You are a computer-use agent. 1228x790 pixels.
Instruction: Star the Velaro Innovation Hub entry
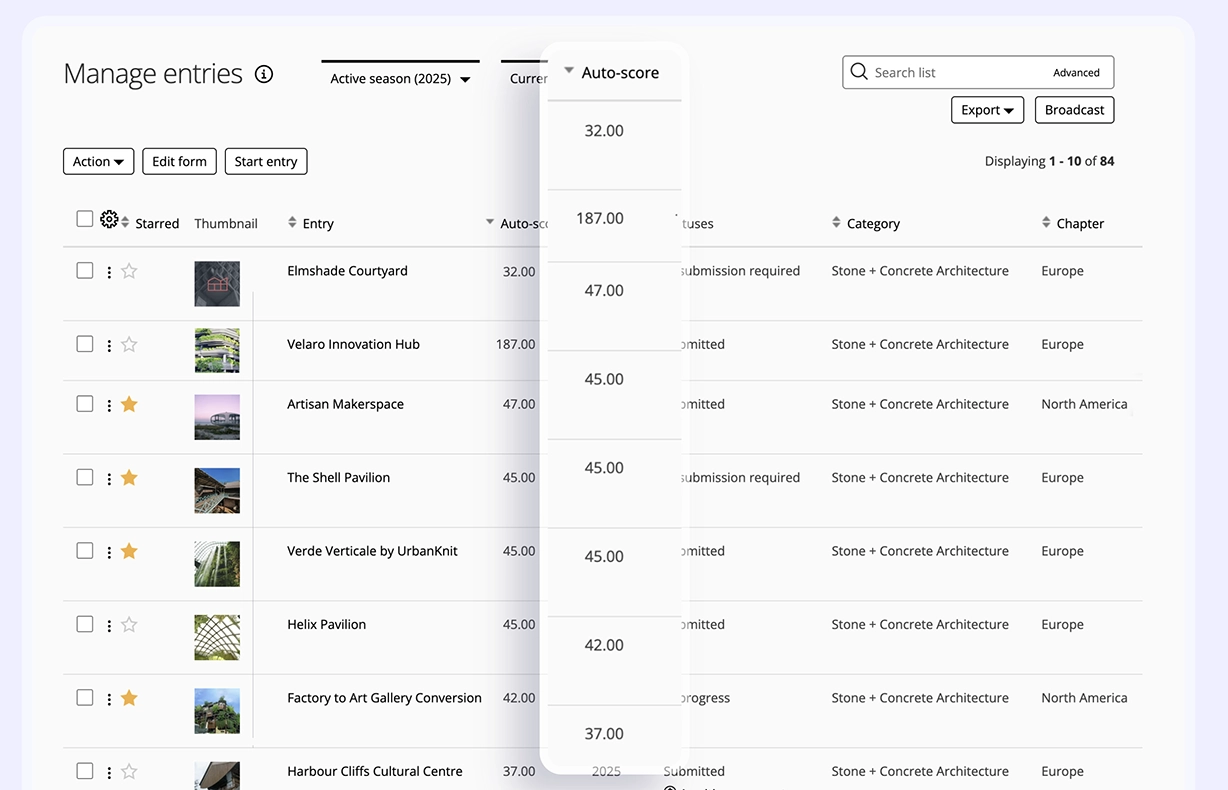[x=129, y=344]
